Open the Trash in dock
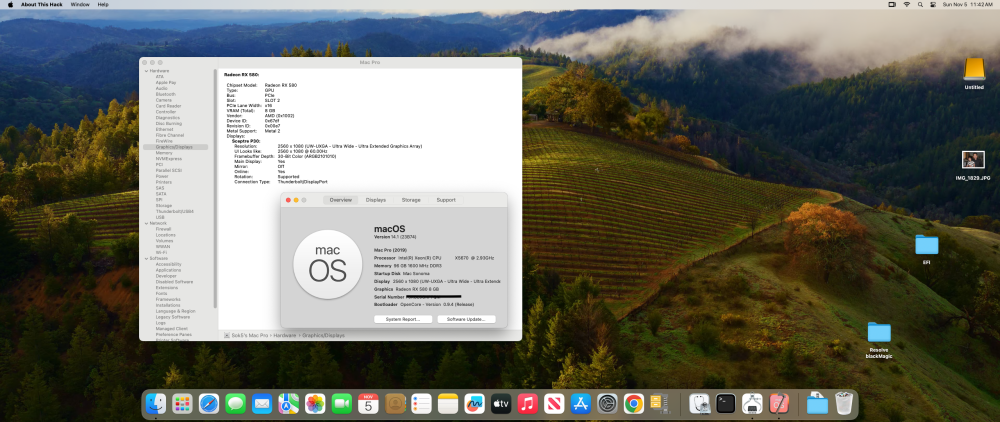Screen dimensions: 1000x422 pyautogui.click(x=844, y=404)
